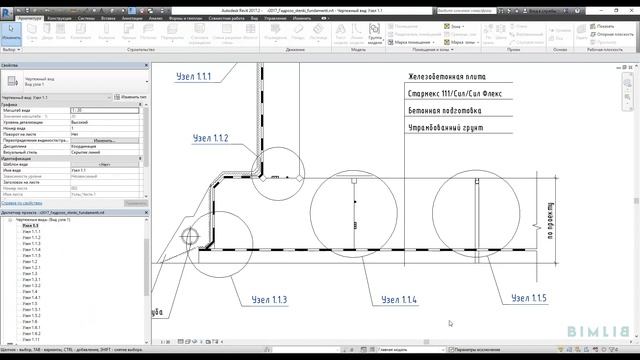Viewport: 640px width, 360px height.
Task: Open the Revit application menu
Action: pos(7,13)
